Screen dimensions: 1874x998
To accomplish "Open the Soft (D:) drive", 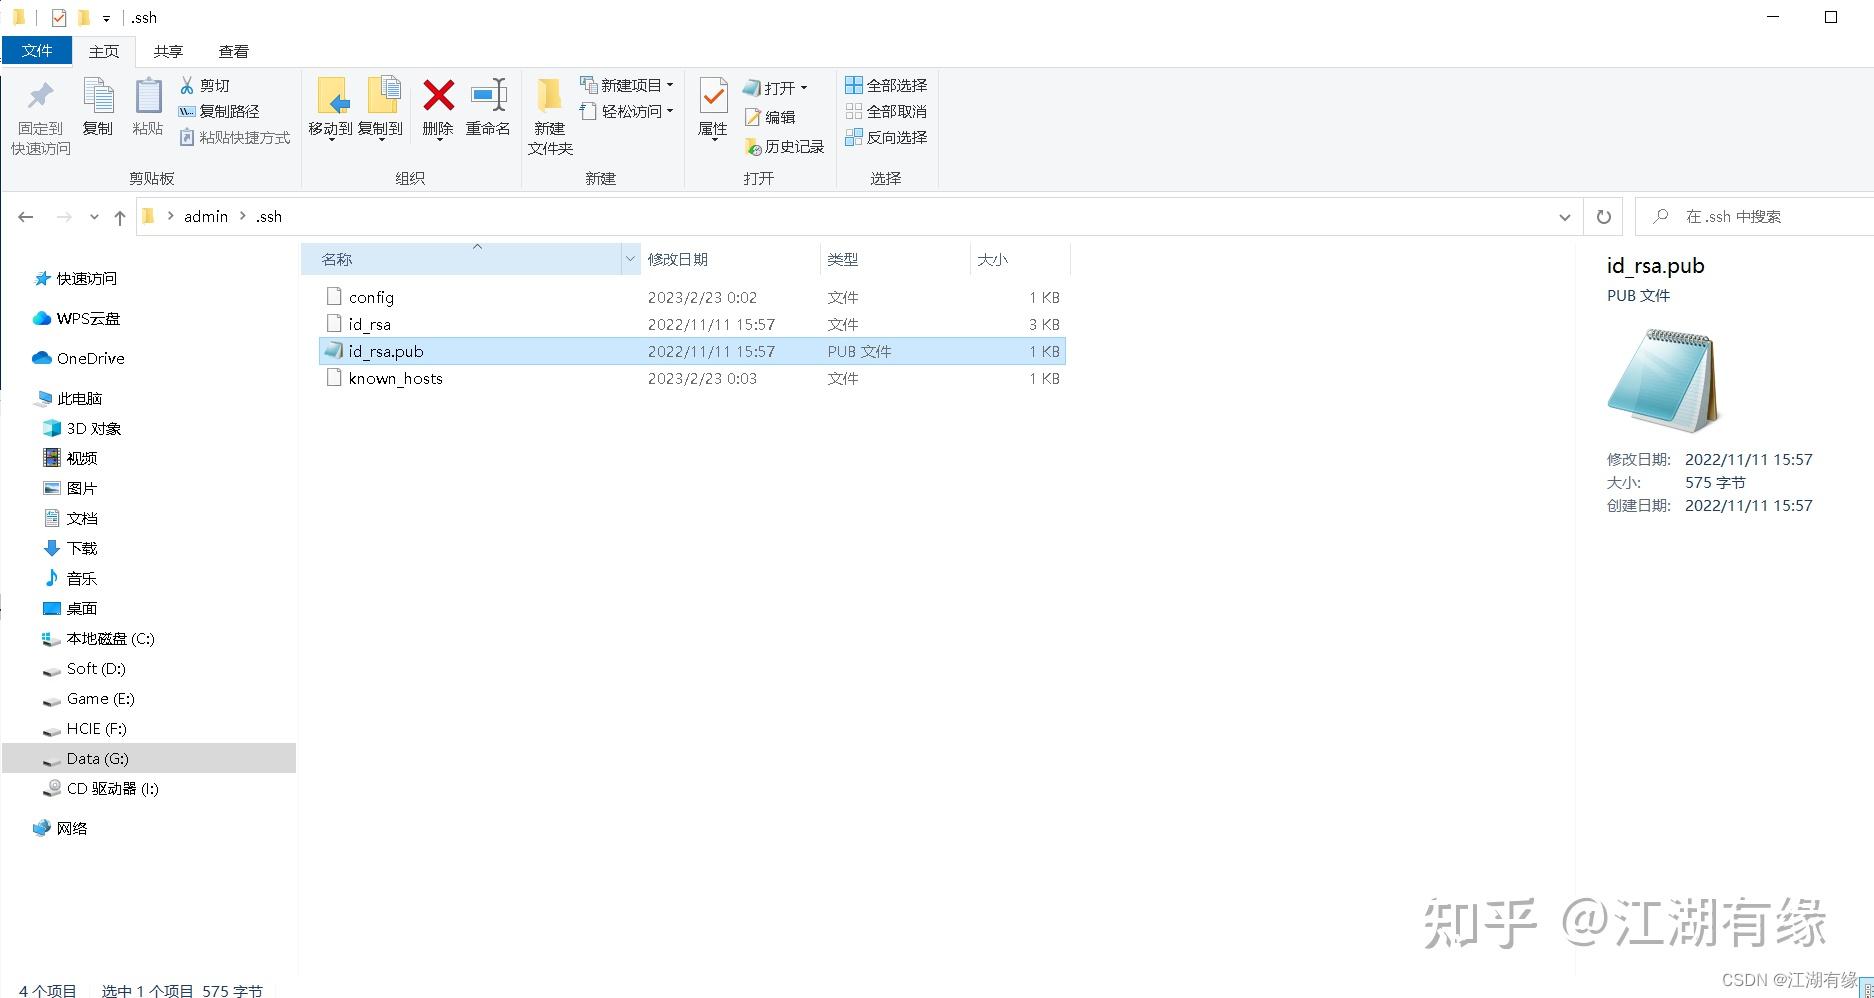I will [x=85, y=668].
